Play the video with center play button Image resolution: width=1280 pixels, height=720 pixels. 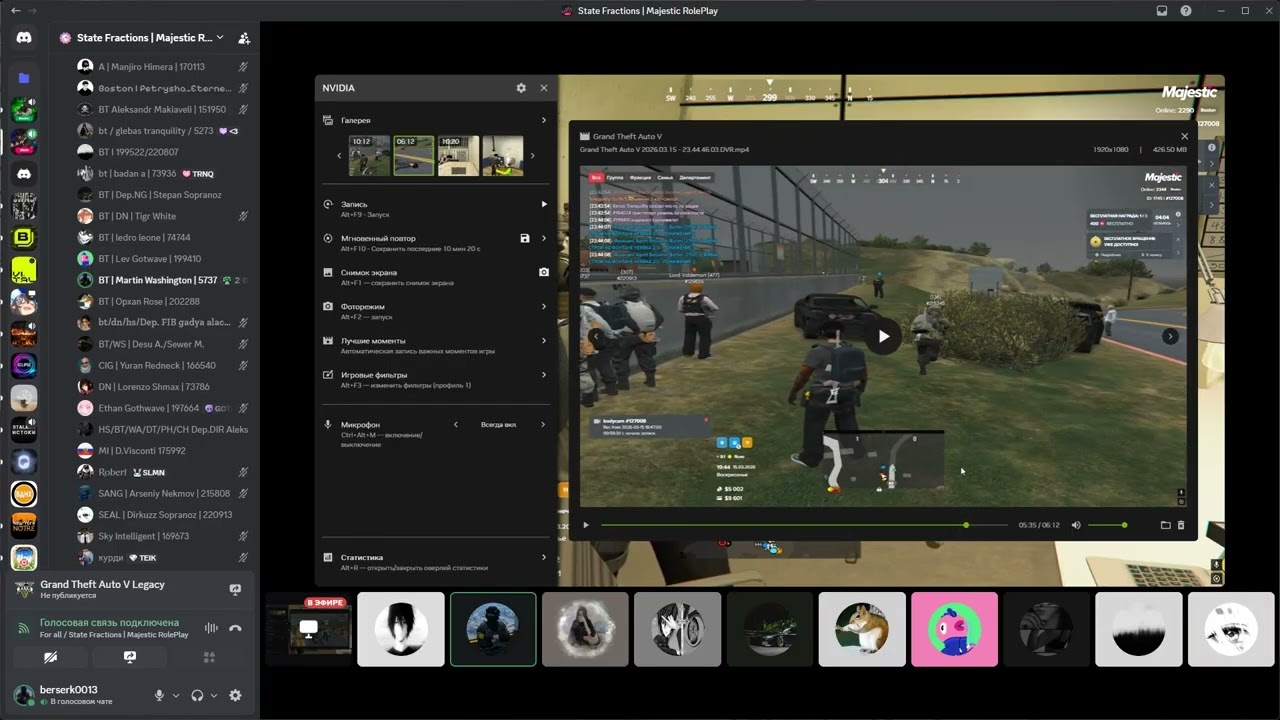tap(884, 336)
